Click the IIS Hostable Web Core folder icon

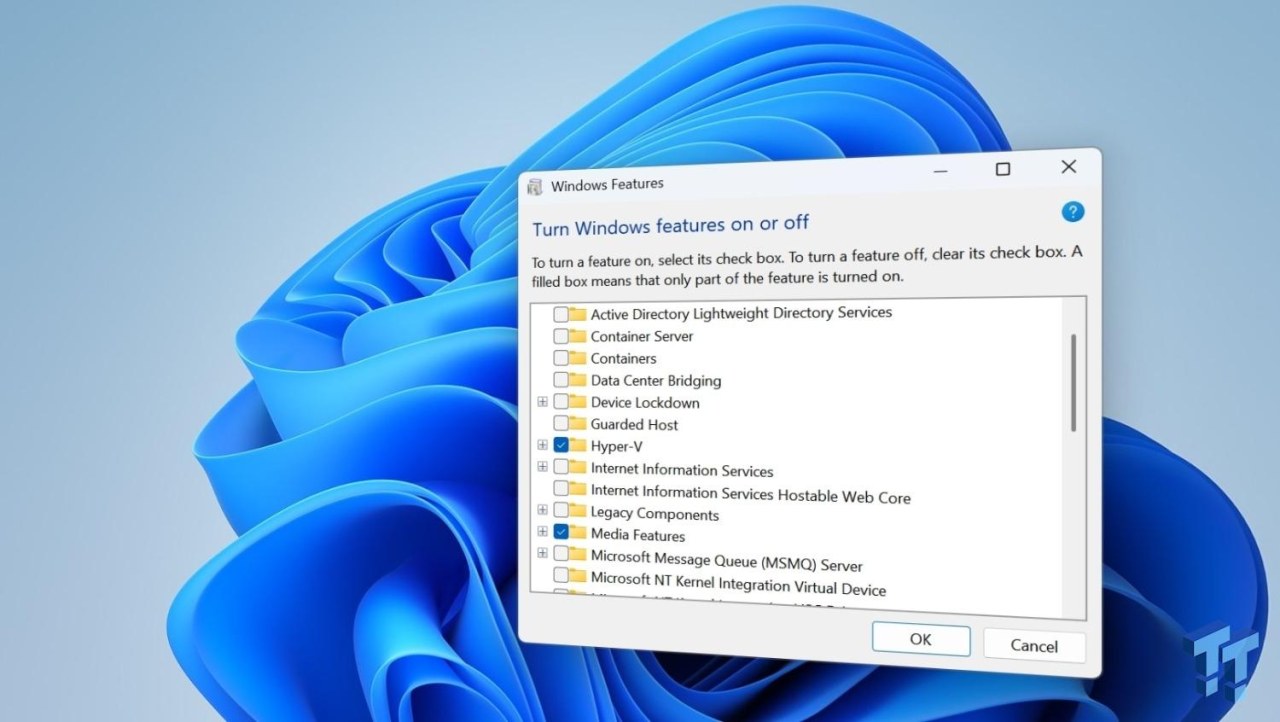tap(578, 490)
